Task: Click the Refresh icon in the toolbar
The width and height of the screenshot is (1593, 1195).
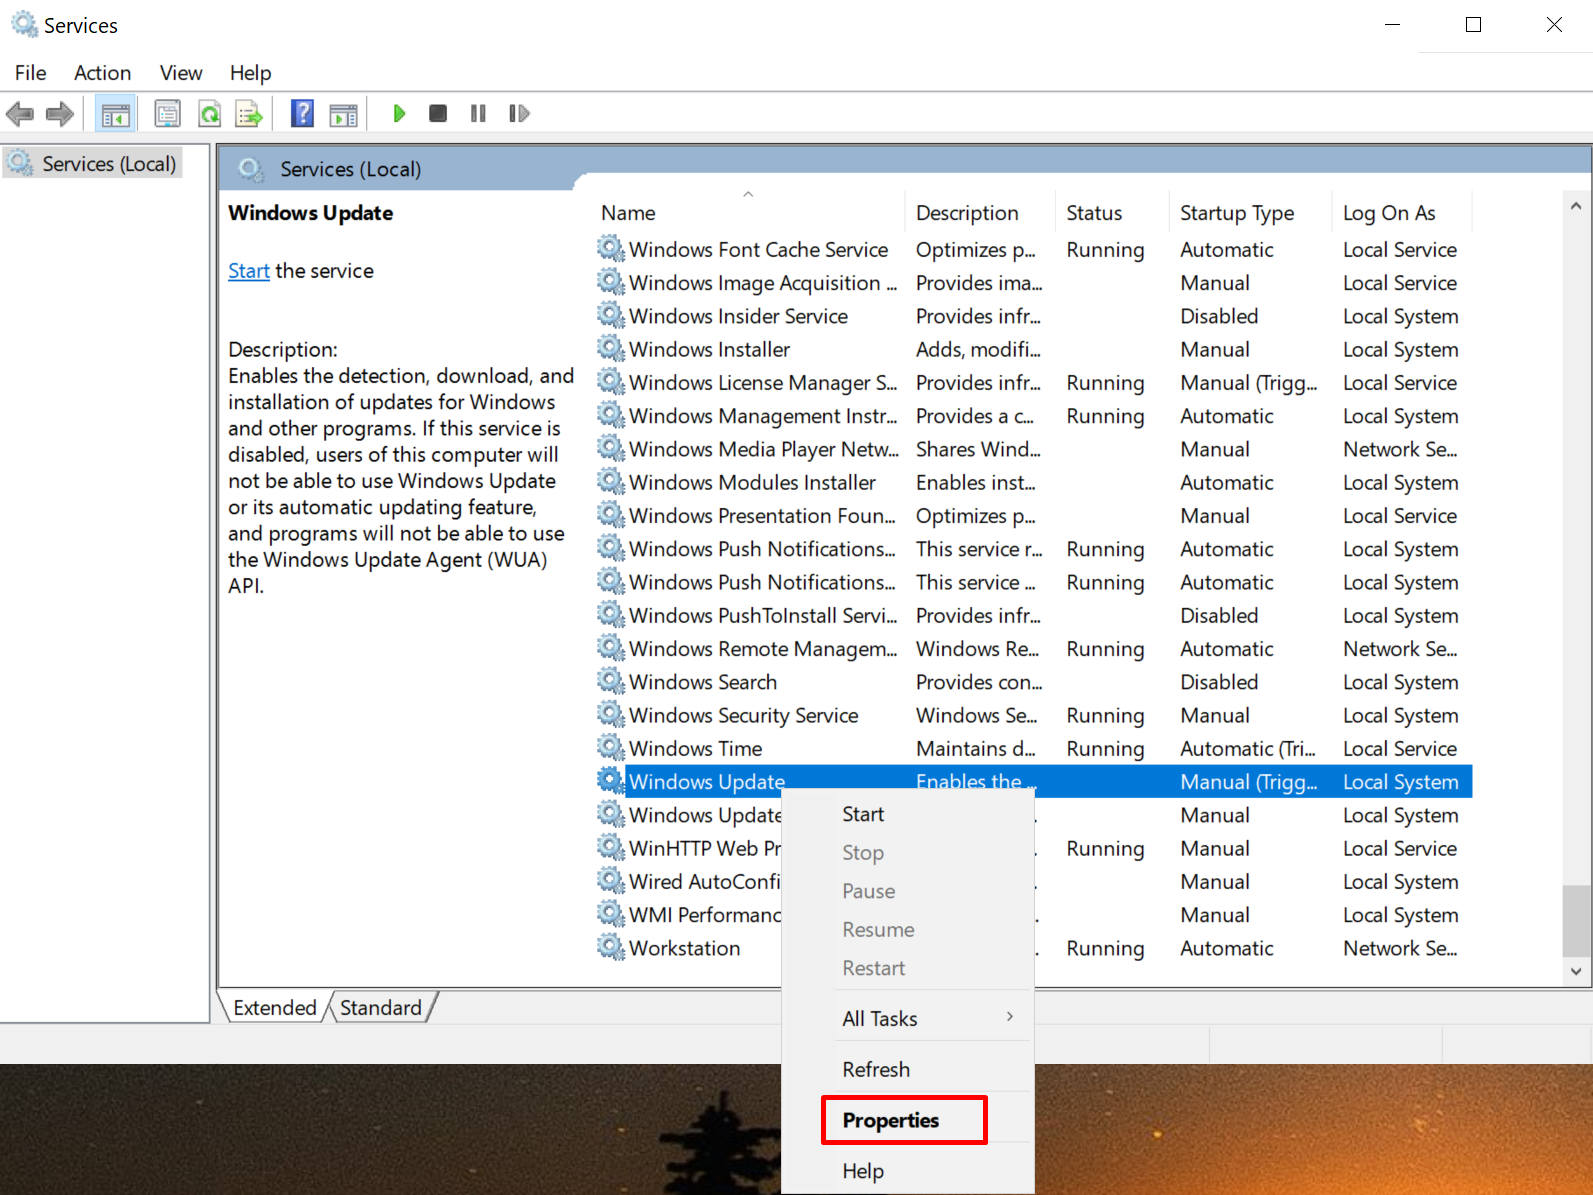Action: coord(209,114)
